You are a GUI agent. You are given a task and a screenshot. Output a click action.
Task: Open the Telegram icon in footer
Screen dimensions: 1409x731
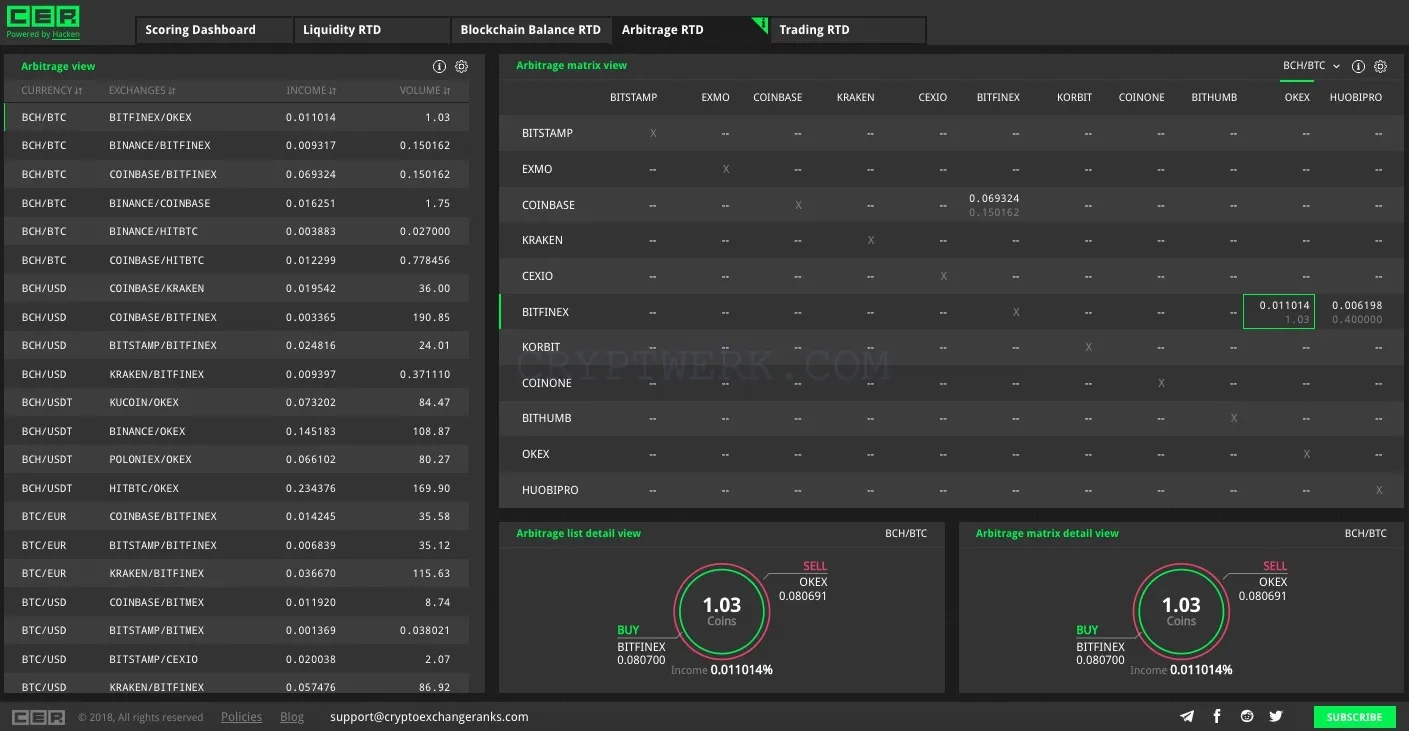click(1187, 716)
